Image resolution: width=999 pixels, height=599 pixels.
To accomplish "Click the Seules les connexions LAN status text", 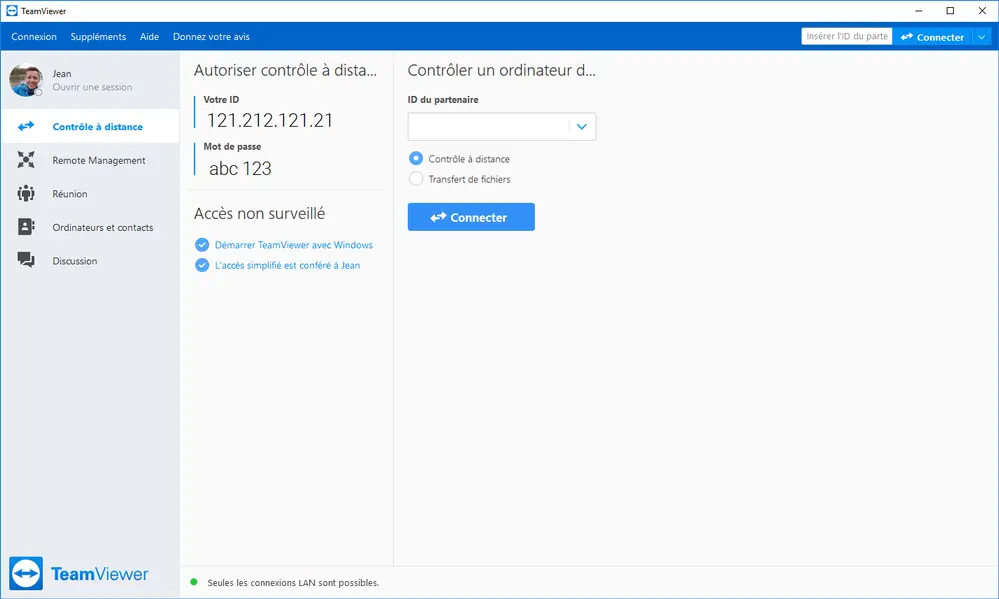I will 293,582.
